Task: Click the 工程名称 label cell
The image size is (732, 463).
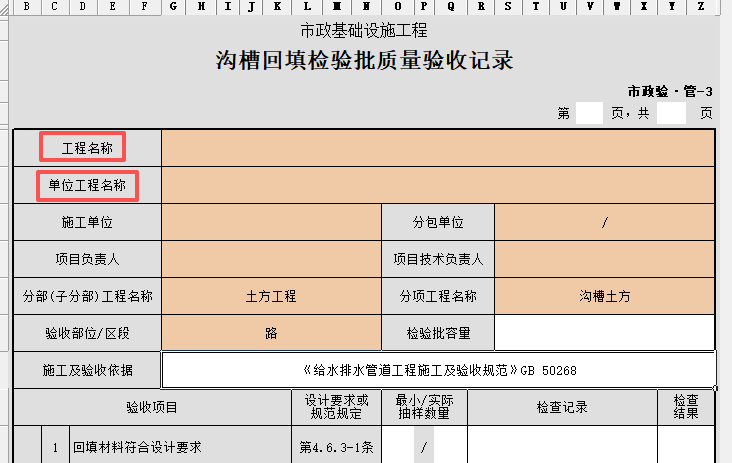Action: pos(87,148)
